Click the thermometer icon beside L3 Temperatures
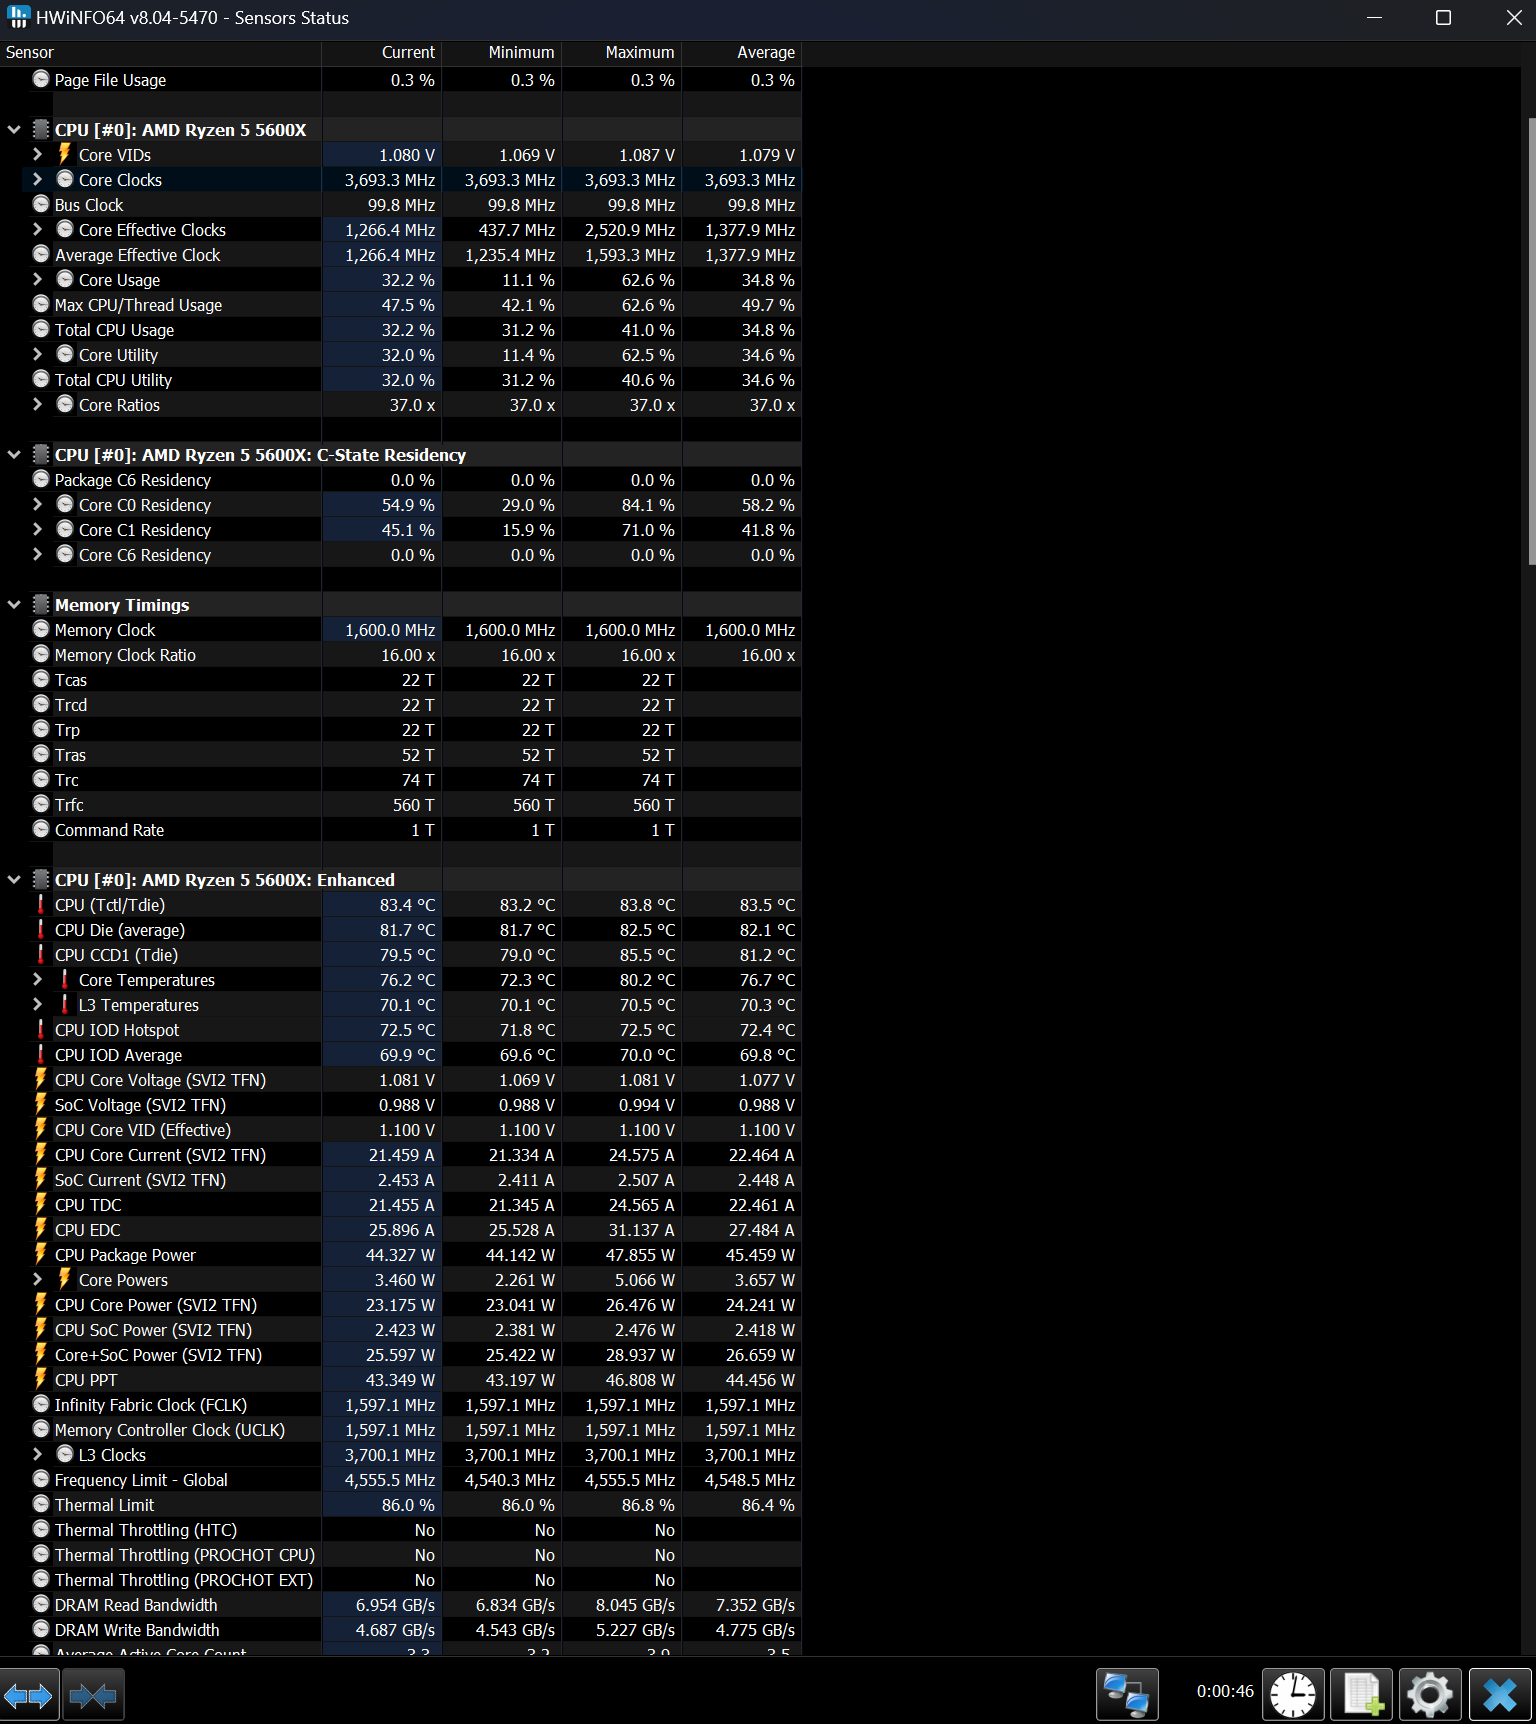1536x1724 pixels. pos(65,1004)
